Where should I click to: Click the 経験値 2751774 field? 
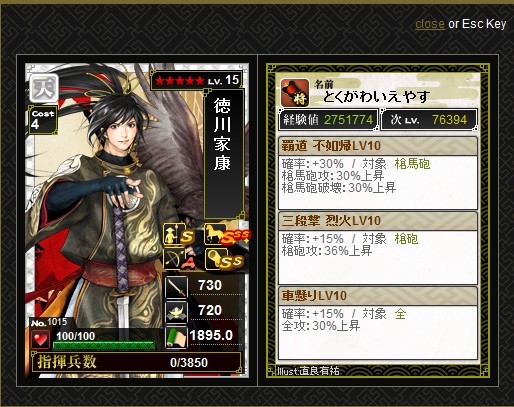[328, 120]
